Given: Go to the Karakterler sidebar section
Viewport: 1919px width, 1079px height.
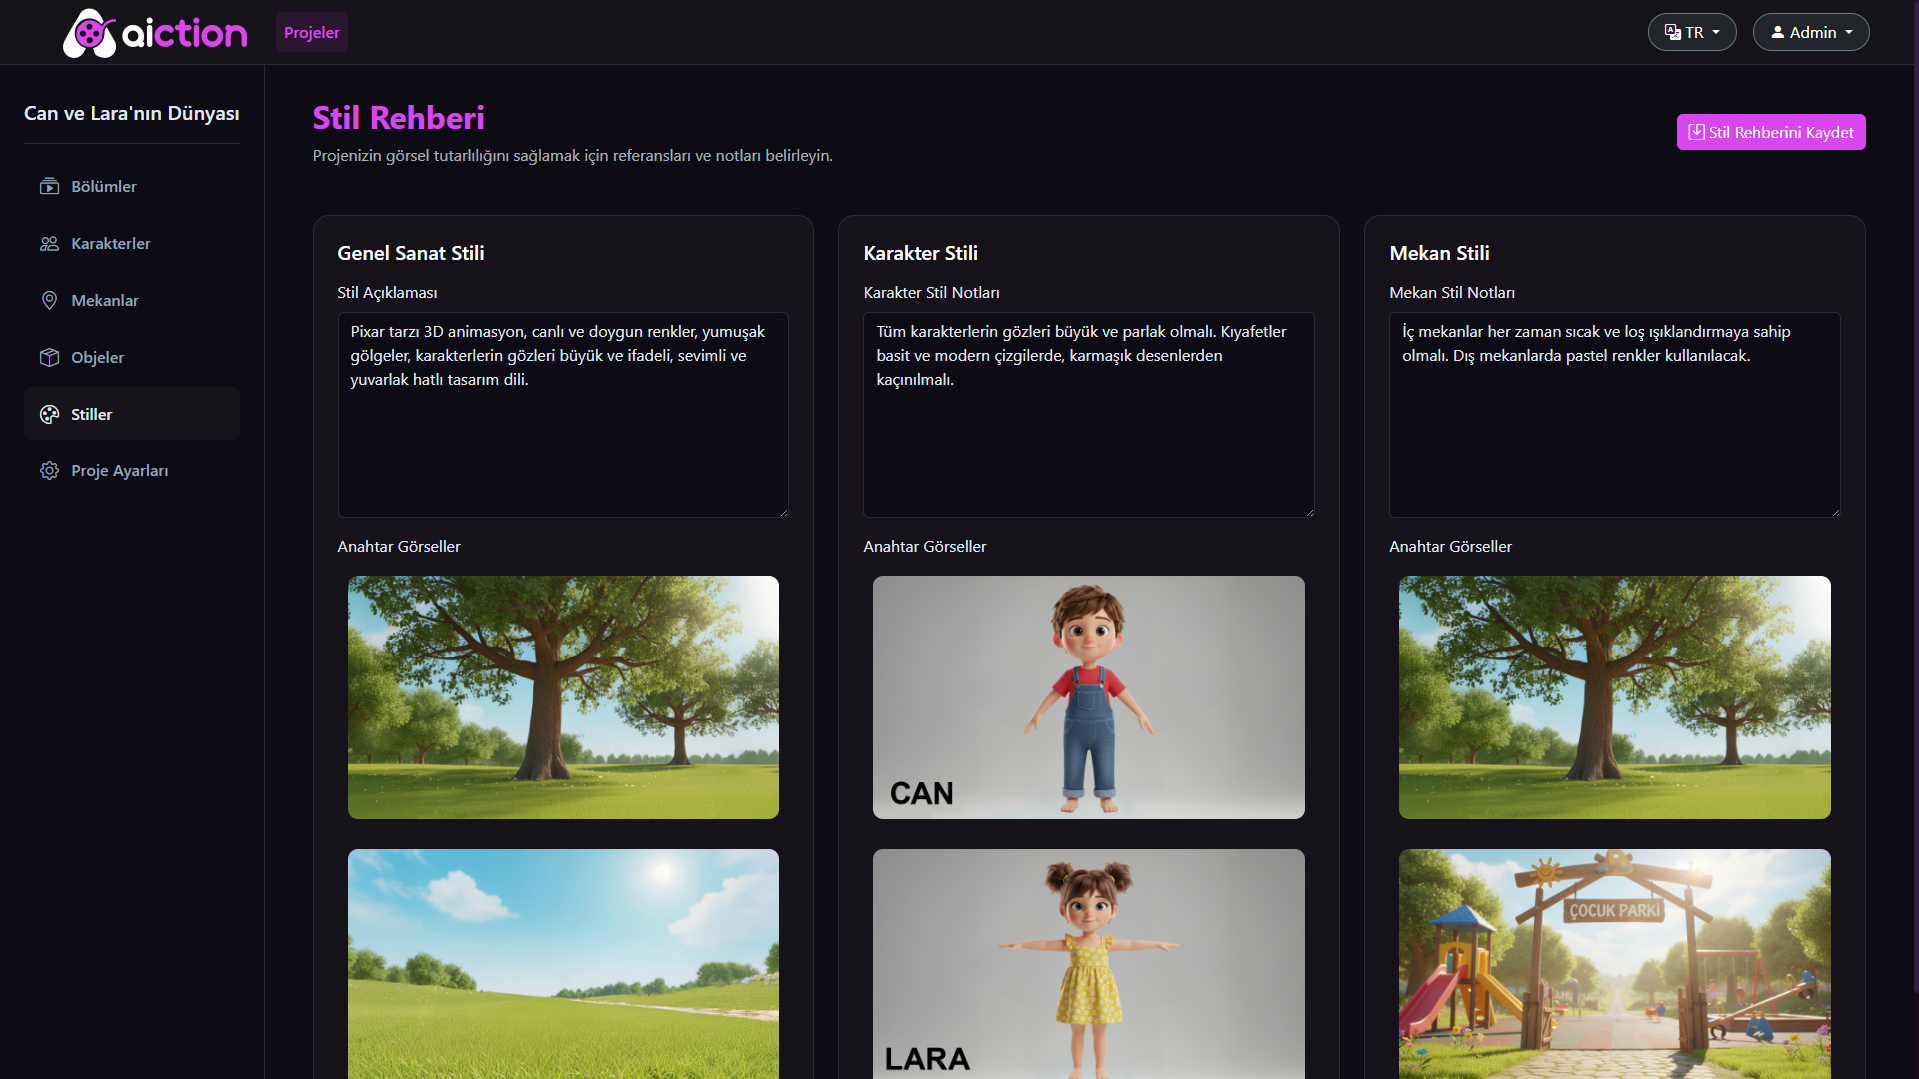Looking at the screenshot, I should click(x=110, y=244).
